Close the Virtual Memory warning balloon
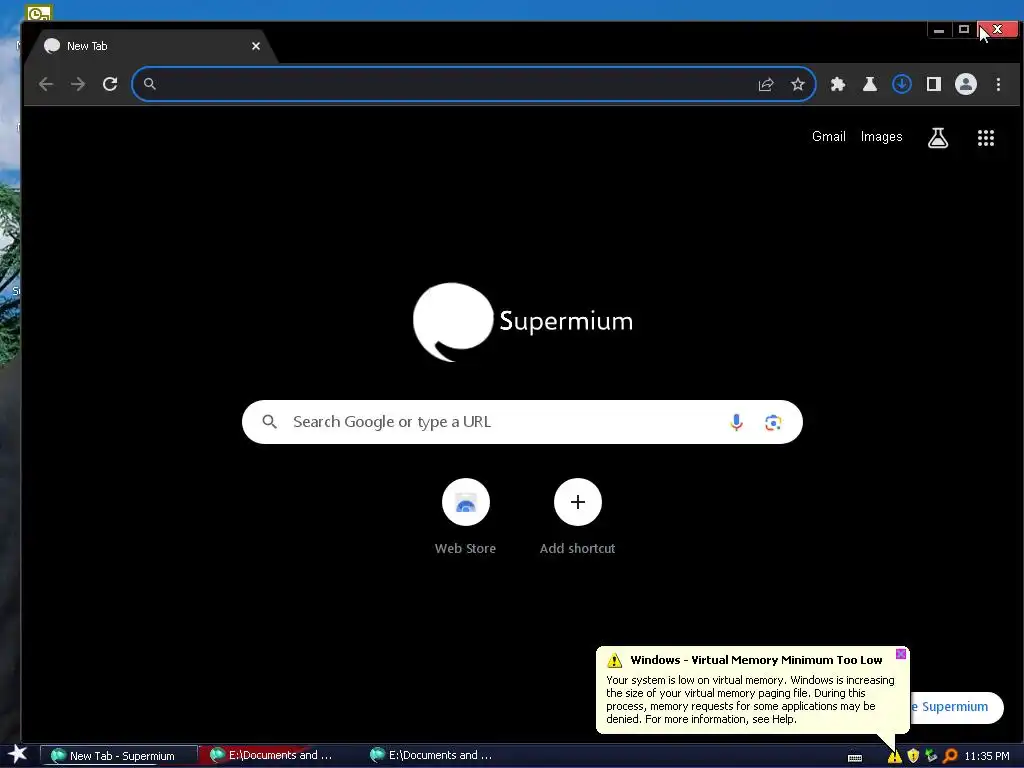The width and height of the screenshot is (1024, 768). [901, 654]
